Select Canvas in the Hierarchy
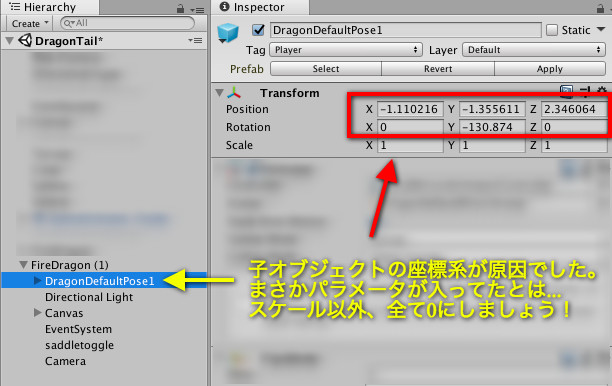Viewport: 612px width, 386px height. click(64, 313)
